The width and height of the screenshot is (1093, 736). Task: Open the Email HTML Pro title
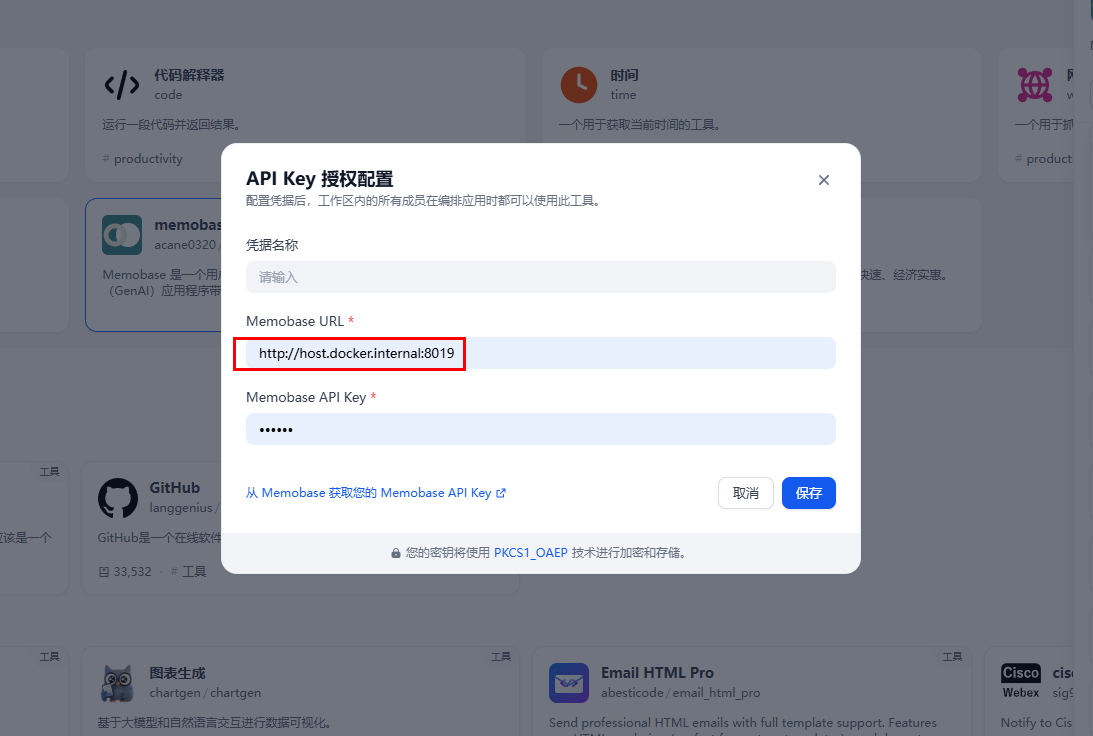pos(657,673)
